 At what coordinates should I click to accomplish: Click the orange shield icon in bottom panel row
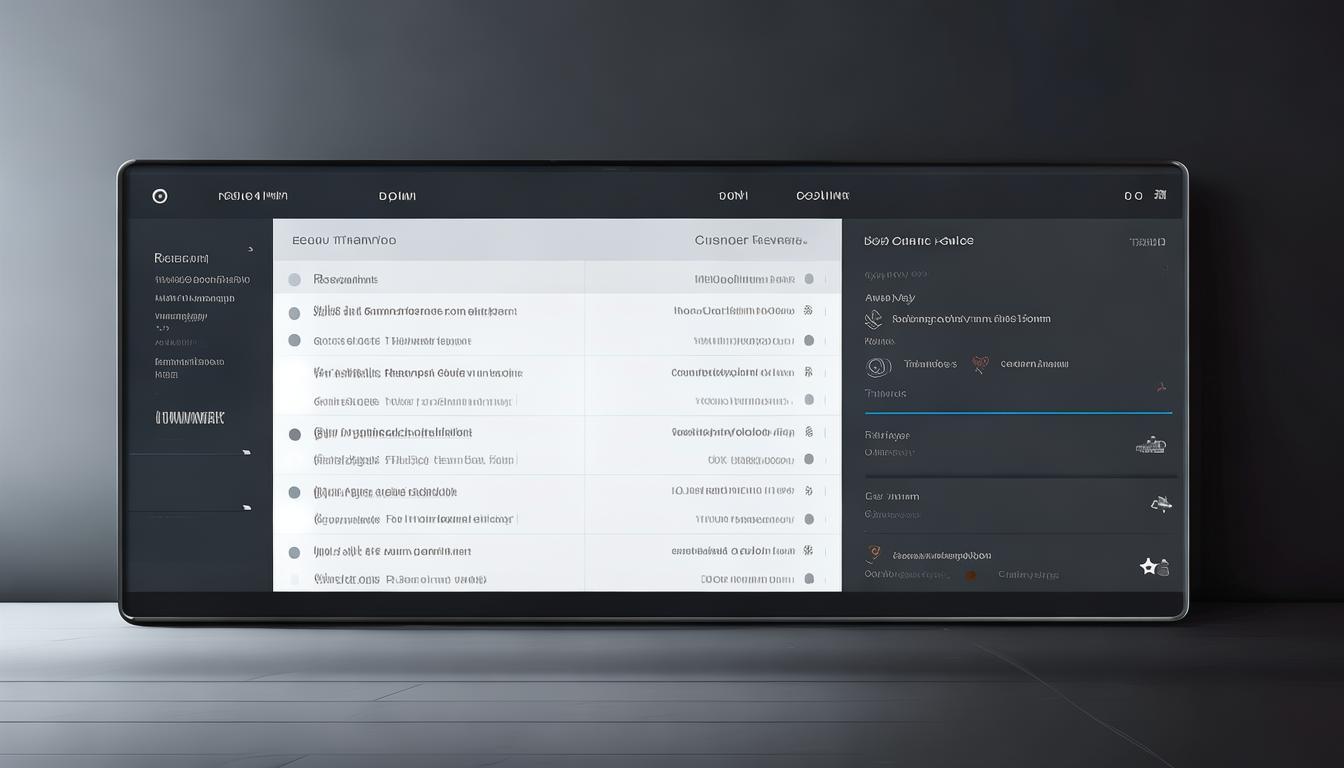click(x=874, y=553)
